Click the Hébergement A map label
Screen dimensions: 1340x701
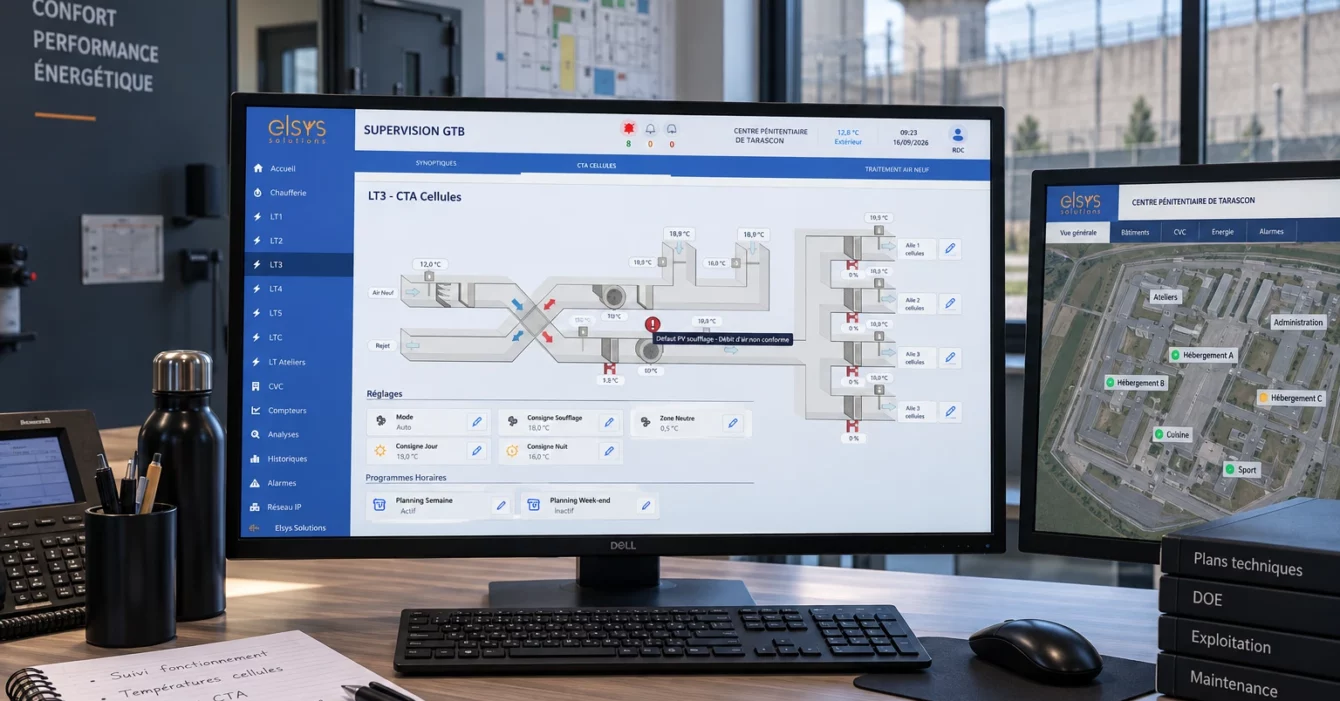1204,355
